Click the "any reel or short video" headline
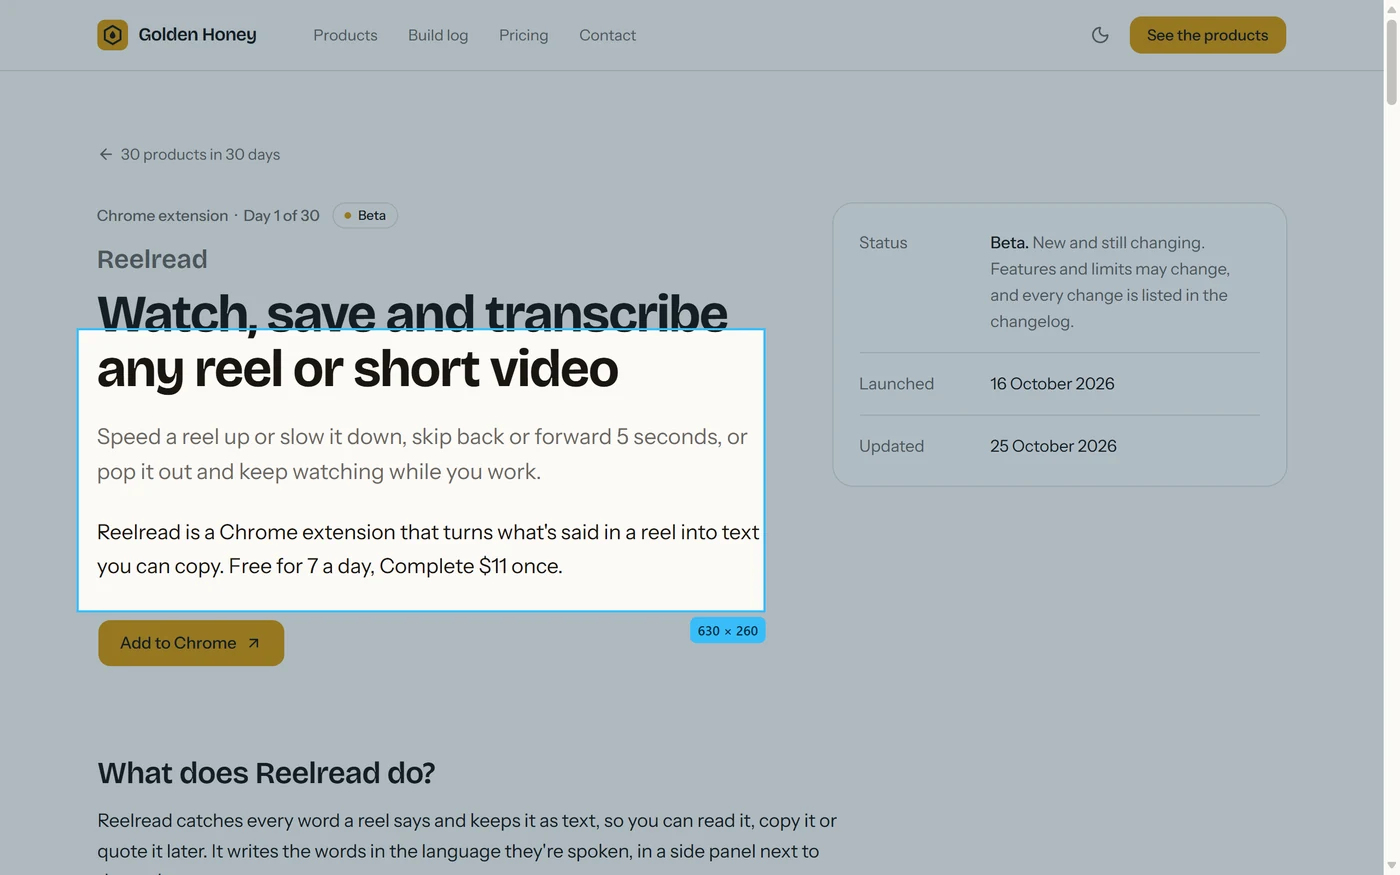 [358, 368]
